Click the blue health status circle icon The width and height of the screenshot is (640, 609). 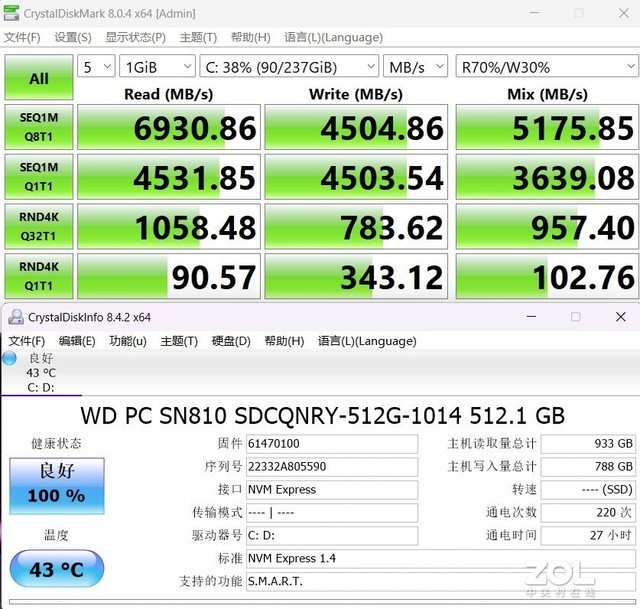(x=9, y=358)
